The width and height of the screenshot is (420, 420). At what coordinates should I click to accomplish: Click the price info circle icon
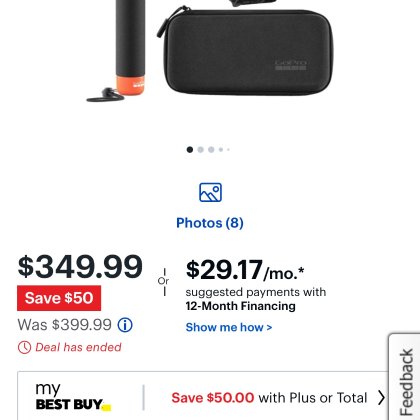coord(125,325)
